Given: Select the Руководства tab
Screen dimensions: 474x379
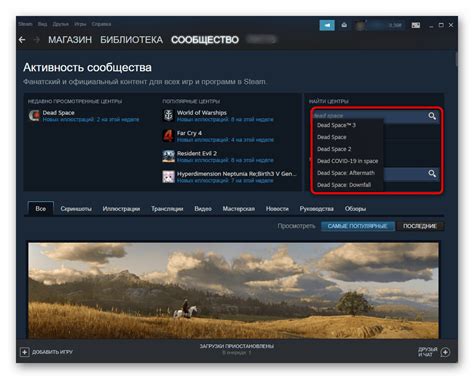Looking at the screenshot, I should [317, 209].
